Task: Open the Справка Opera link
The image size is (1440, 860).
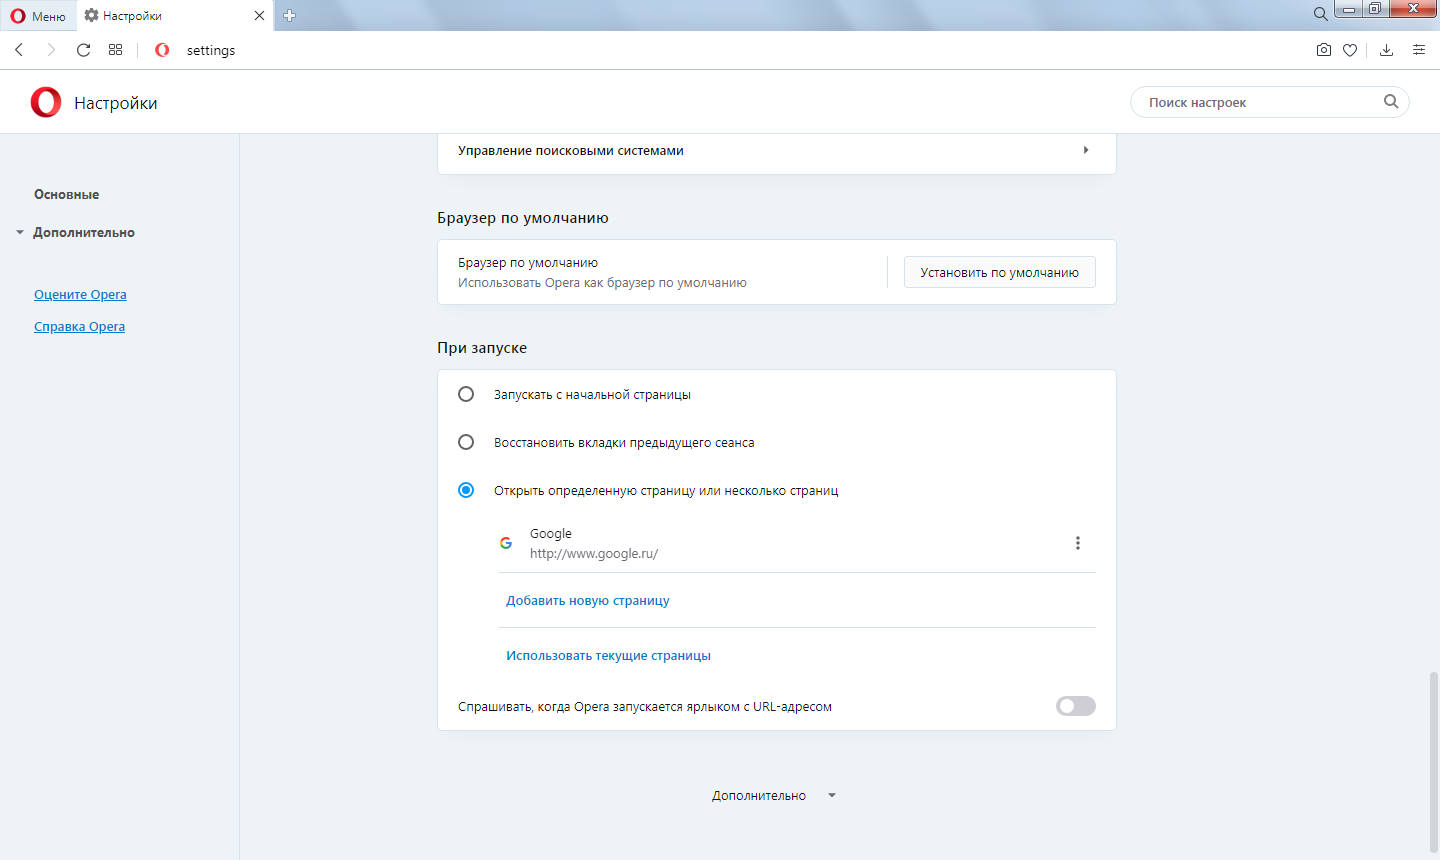Action: point(79,327)
